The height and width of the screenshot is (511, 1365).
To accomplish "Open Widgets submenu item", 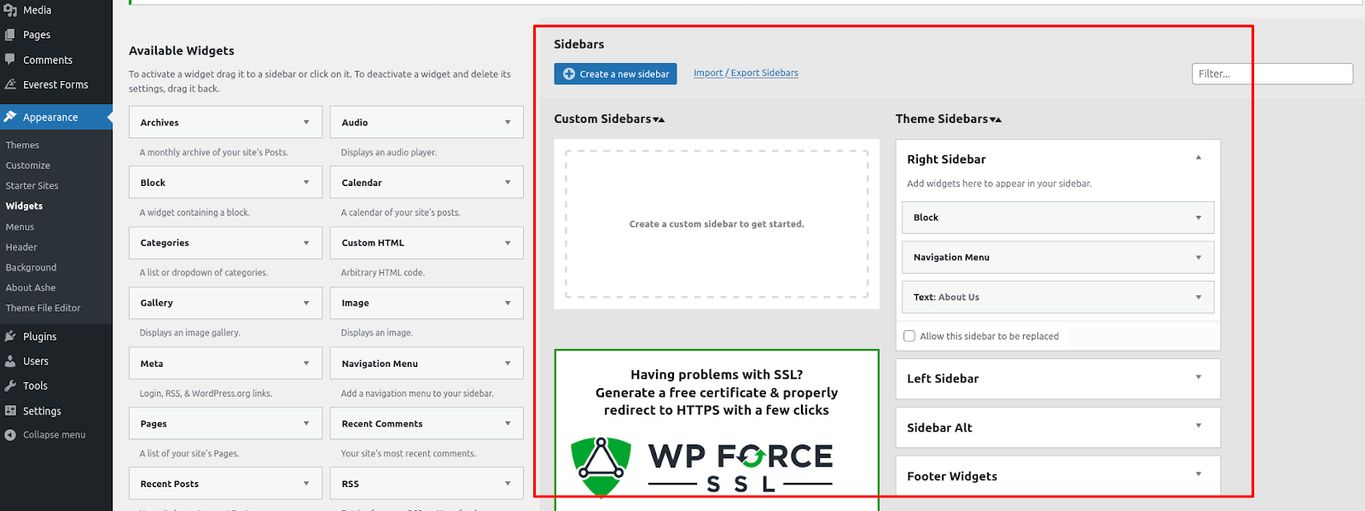I will pyautogui.click(x=25, y=206).
